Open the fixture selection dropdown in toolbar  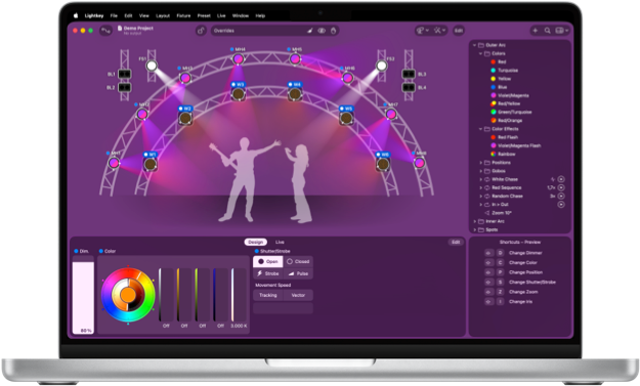[x=422, y=31]
